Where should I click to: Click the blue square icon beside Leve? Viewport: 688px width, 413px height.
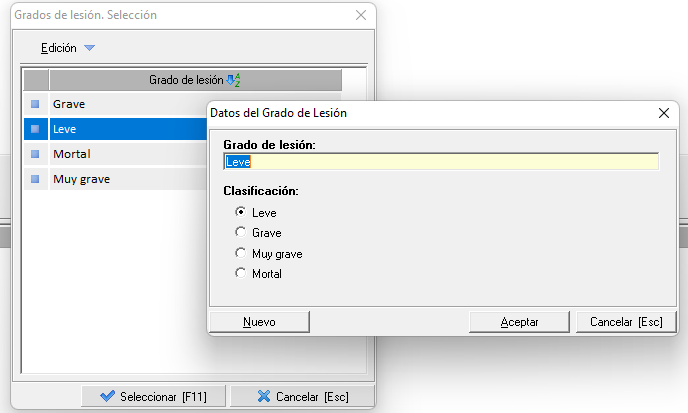point(36,129)
